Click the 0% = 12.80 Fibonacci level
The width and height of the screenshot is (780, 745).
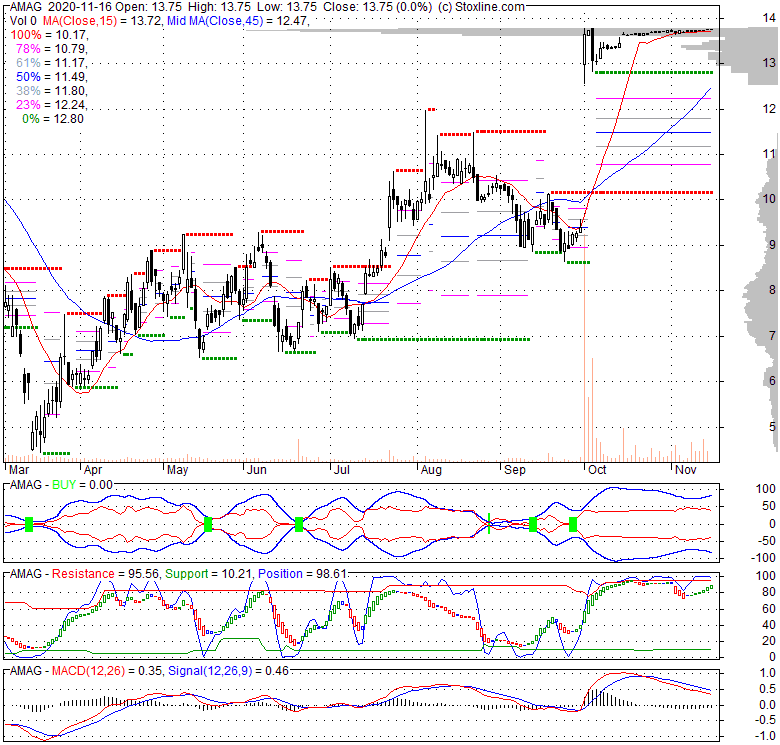coord(53,118)
